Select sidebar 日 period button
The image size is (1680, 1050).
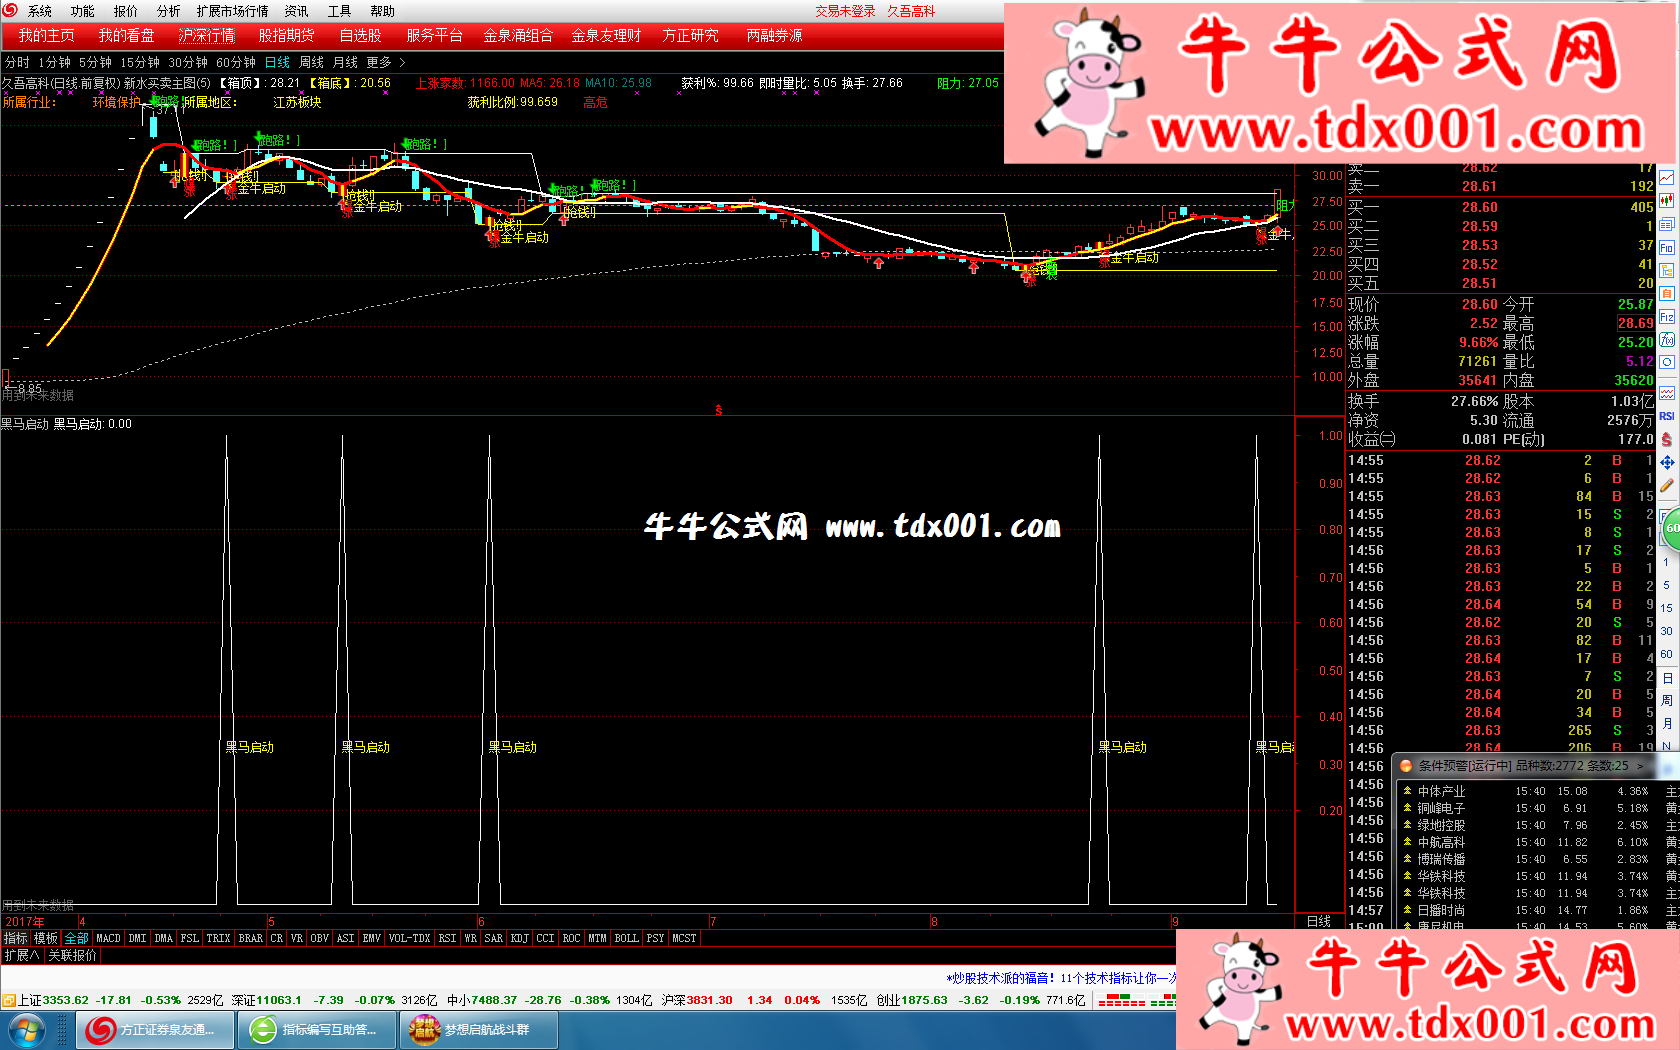click(x=1667, y=678)
